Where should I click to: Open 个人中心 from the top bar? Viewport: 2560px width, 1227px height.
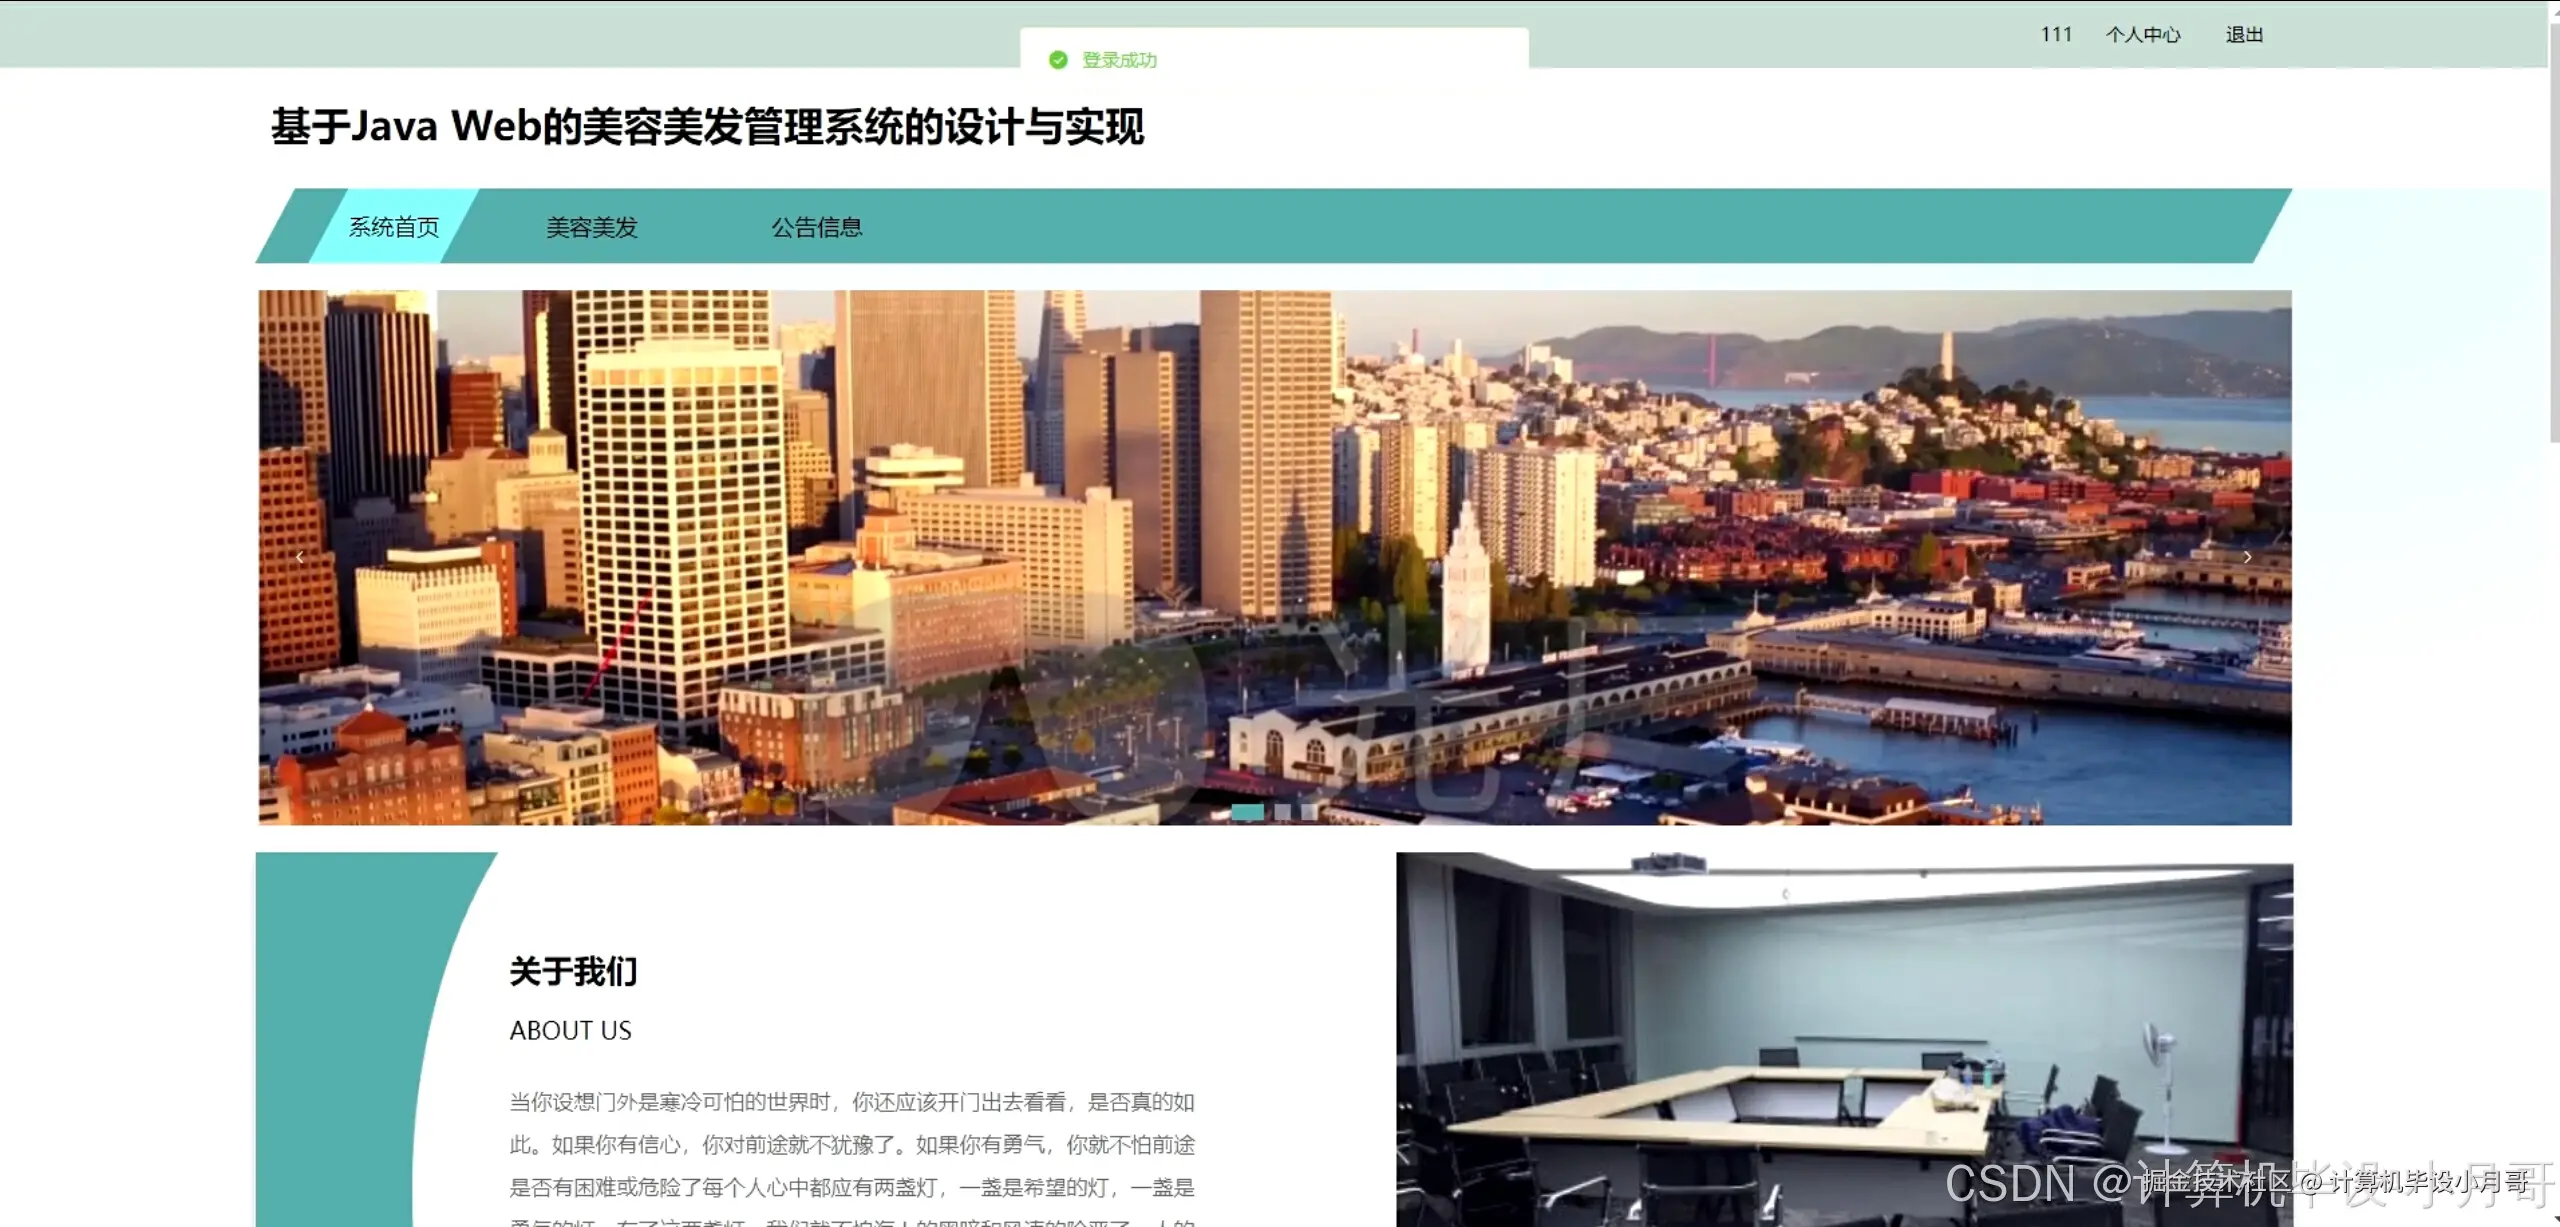[2144, 34]
